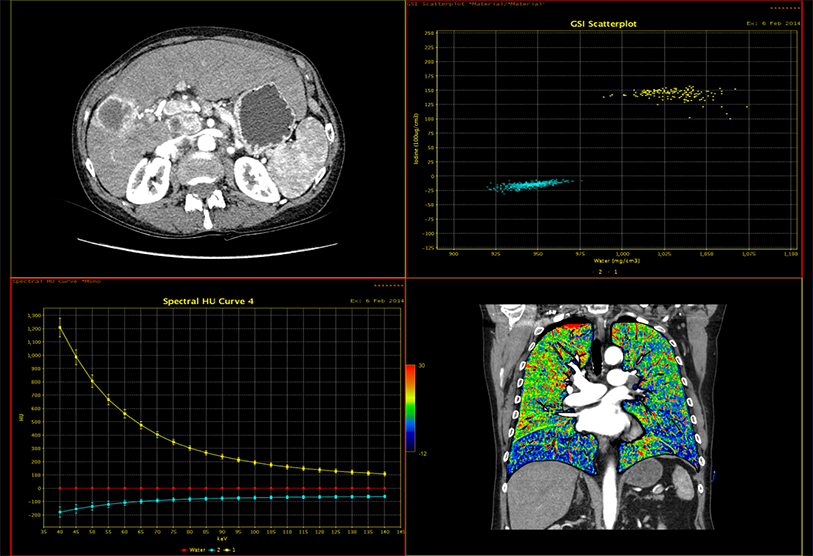Click the yellow scatterplot point cluster

(x=674, y=94)
